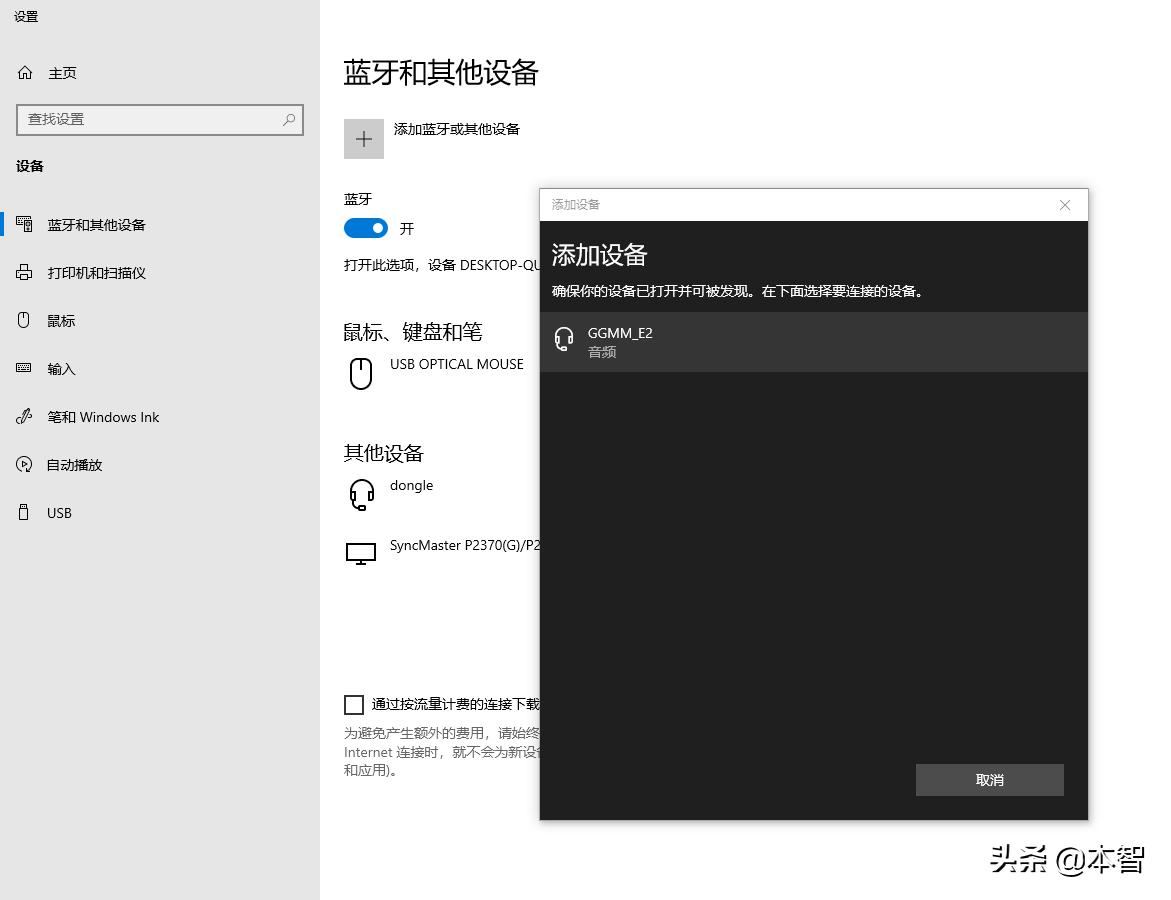Click 添加蓝牙或其他设备 label
The width and height of the screenshot is (1171, 900).
pyautogui.click(x=457, y=129)
